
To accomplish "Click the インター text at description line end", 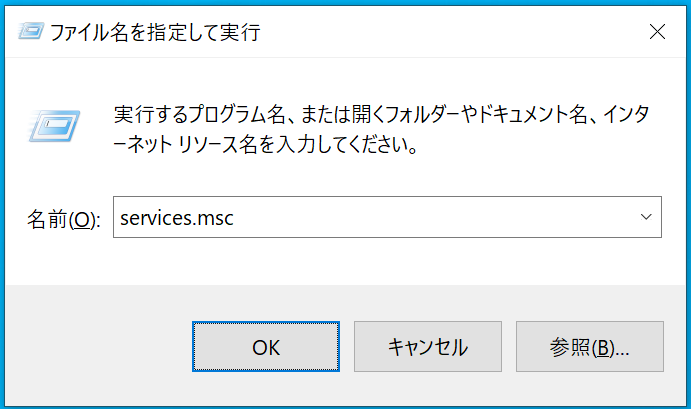I will (x=626, y=114).
